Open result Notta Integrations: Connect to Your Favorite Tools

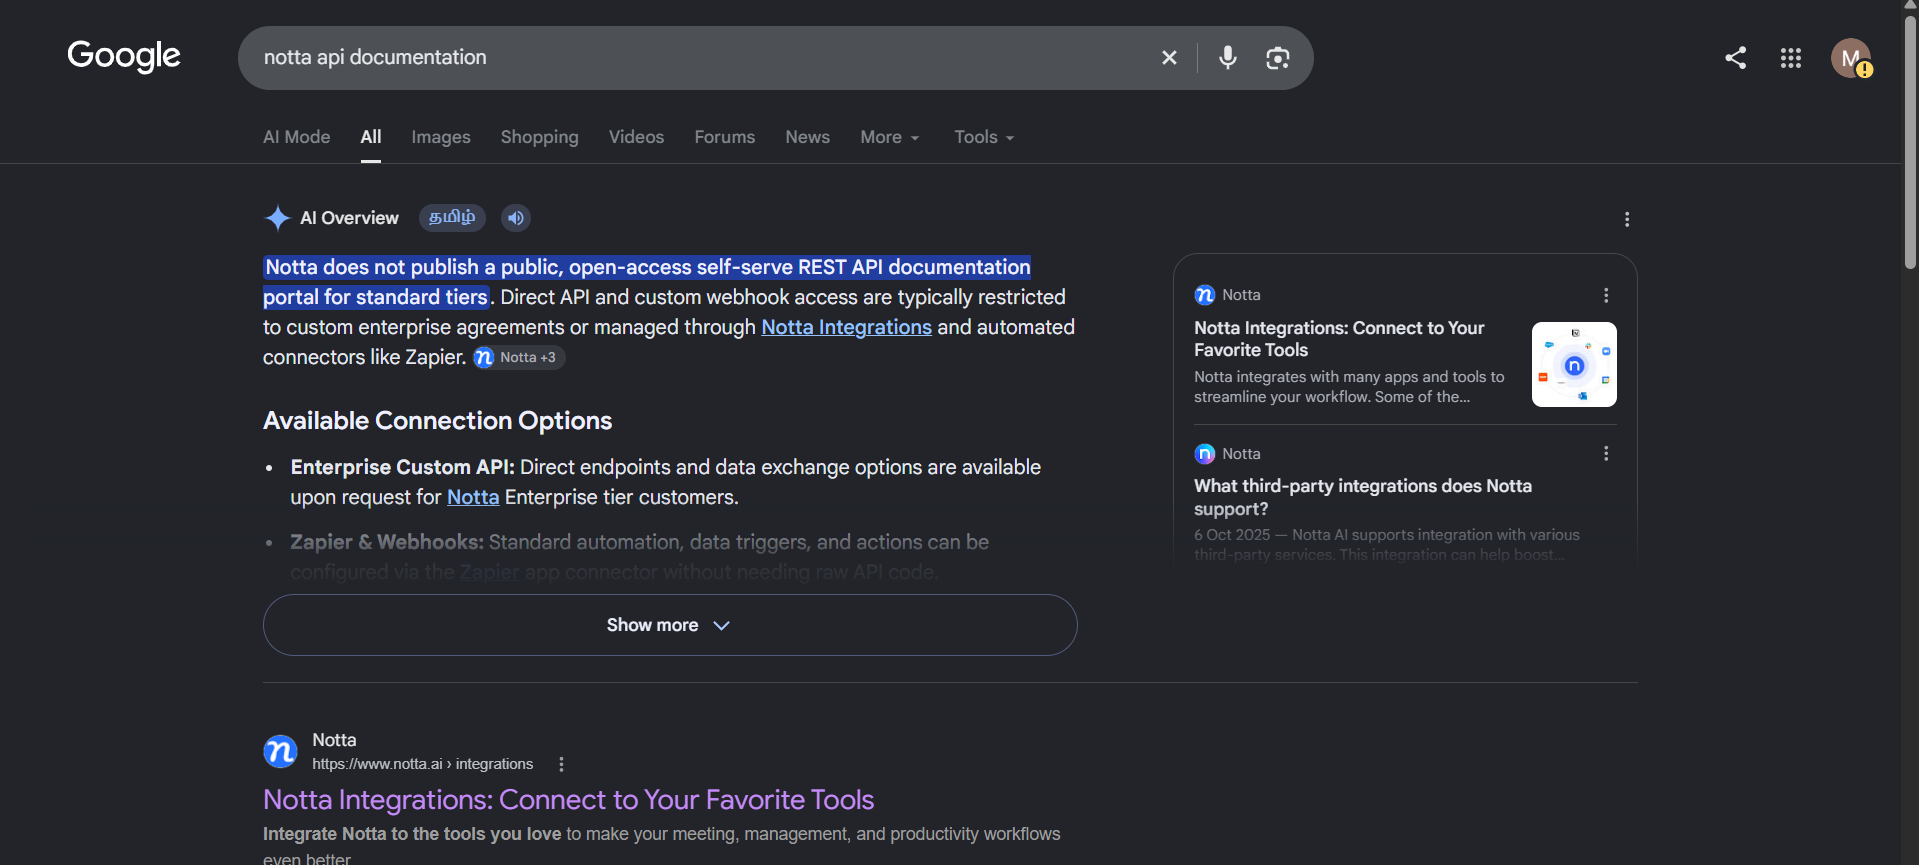(568, 800)
